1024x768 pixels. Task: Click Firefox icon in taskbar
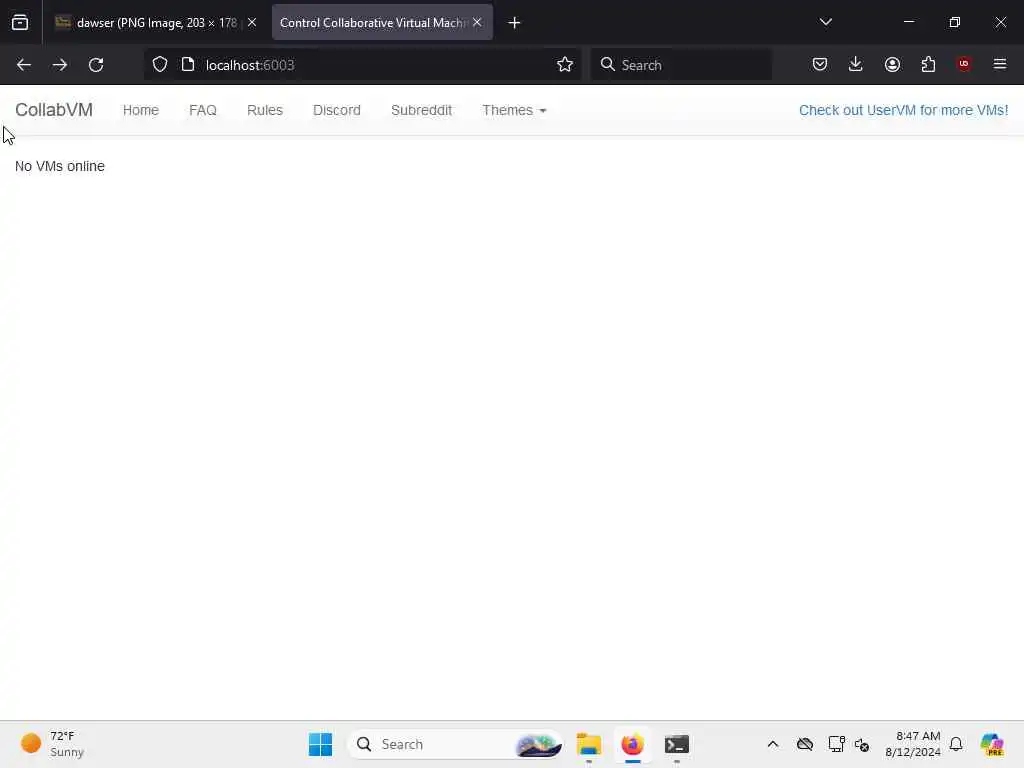tap(632, 744)
